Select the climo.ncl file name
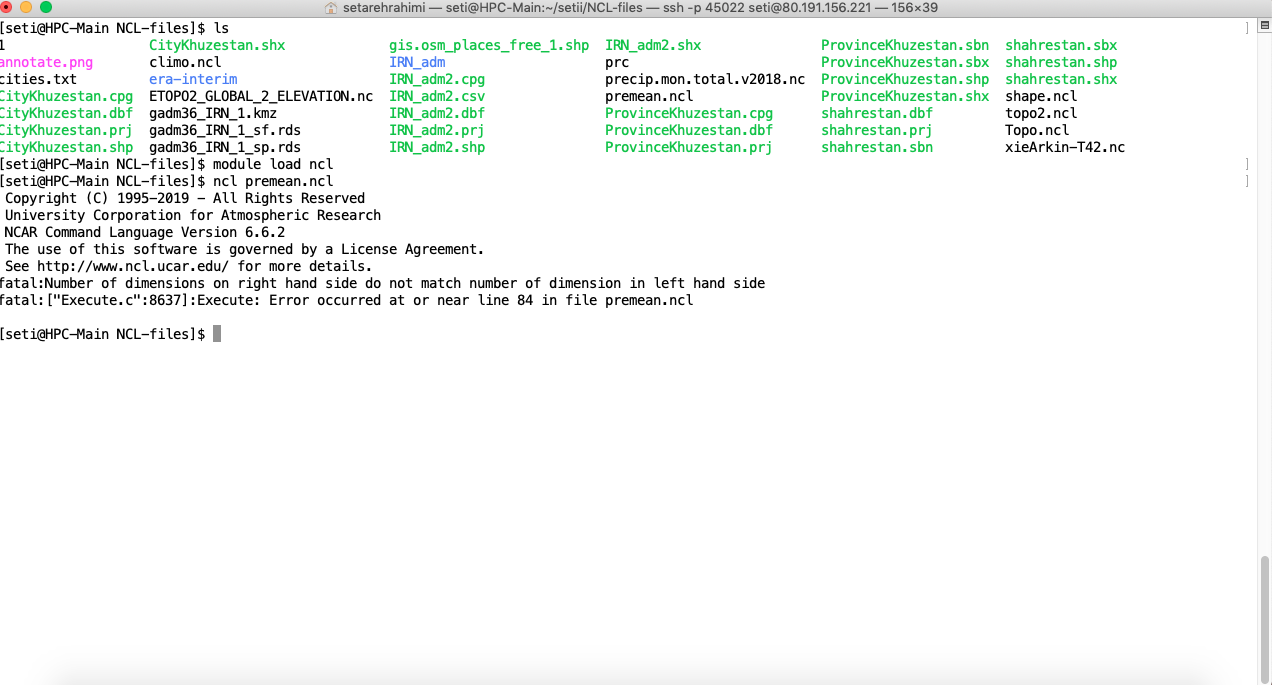 [185, 62]
